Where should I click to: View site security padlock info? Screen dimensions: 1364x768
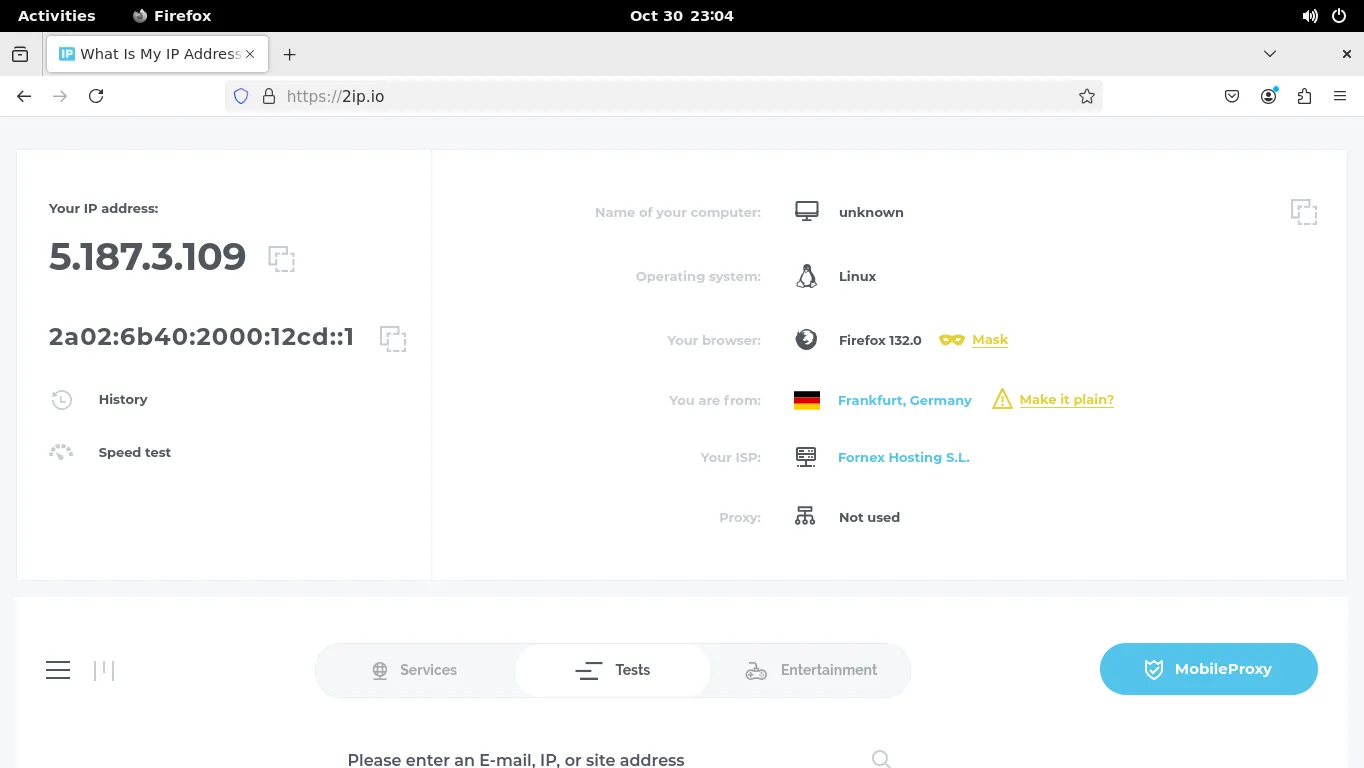268,96
